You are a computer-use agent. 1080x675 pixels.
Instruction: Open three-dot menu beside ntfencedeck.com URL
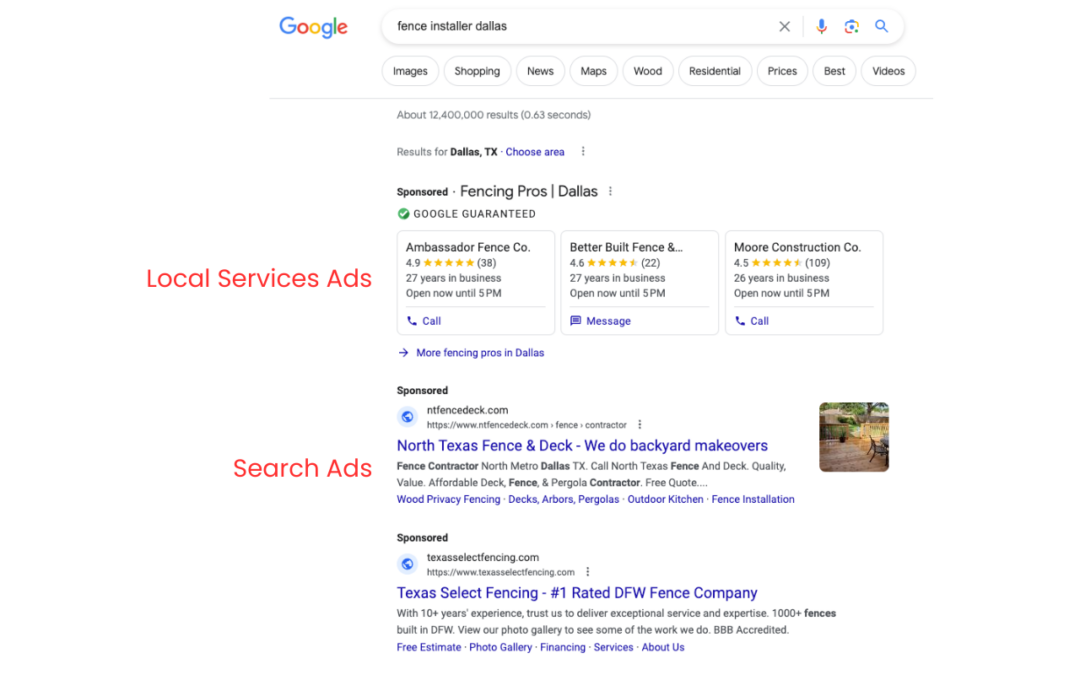[x=640, y=425]
